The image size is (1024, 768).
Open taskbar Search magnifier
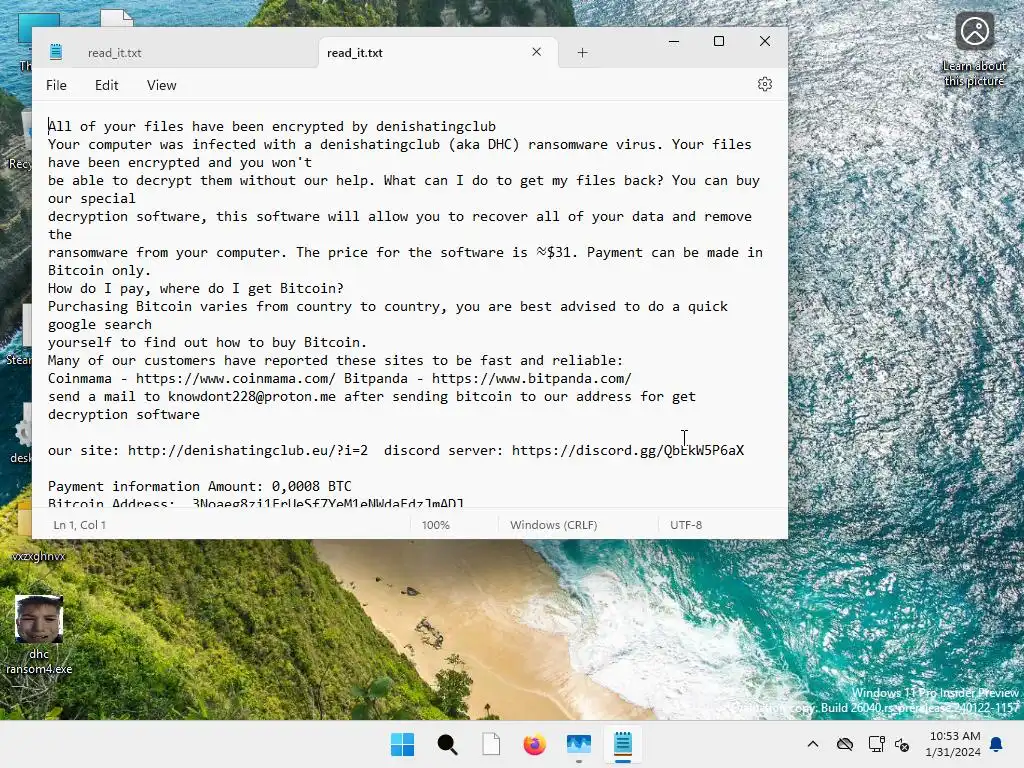[447, 744]
